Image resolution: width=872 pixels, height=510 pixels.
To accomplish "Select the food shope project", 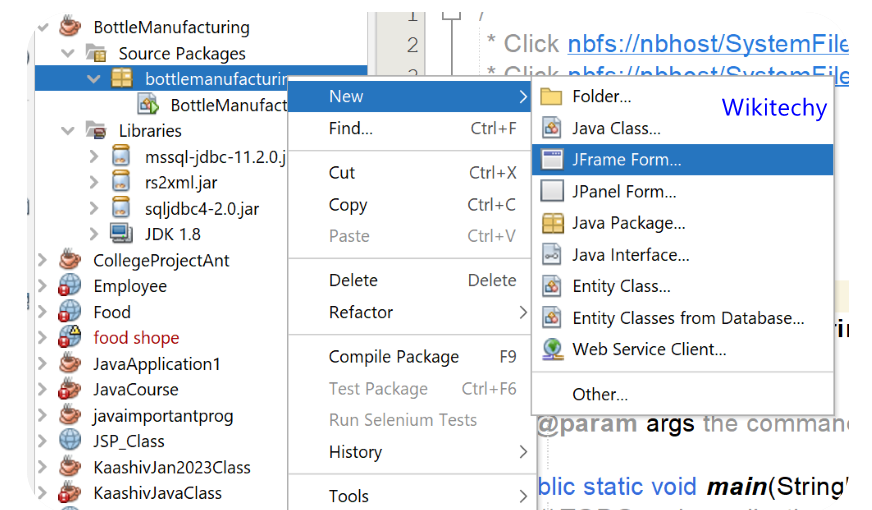I will pos(136,338).
